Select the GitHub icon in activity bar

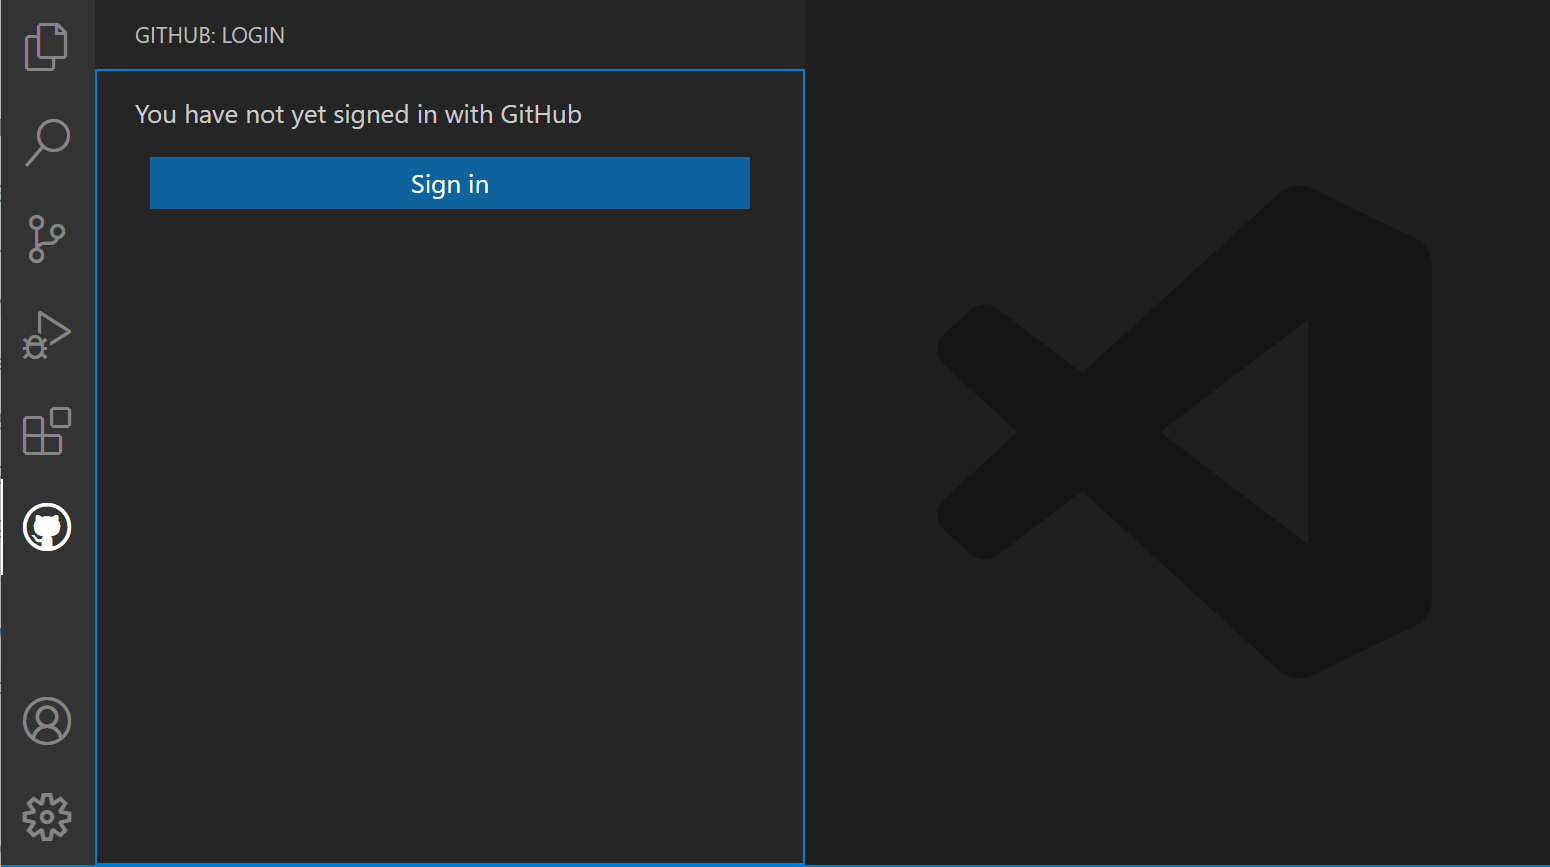pos(47,527)
